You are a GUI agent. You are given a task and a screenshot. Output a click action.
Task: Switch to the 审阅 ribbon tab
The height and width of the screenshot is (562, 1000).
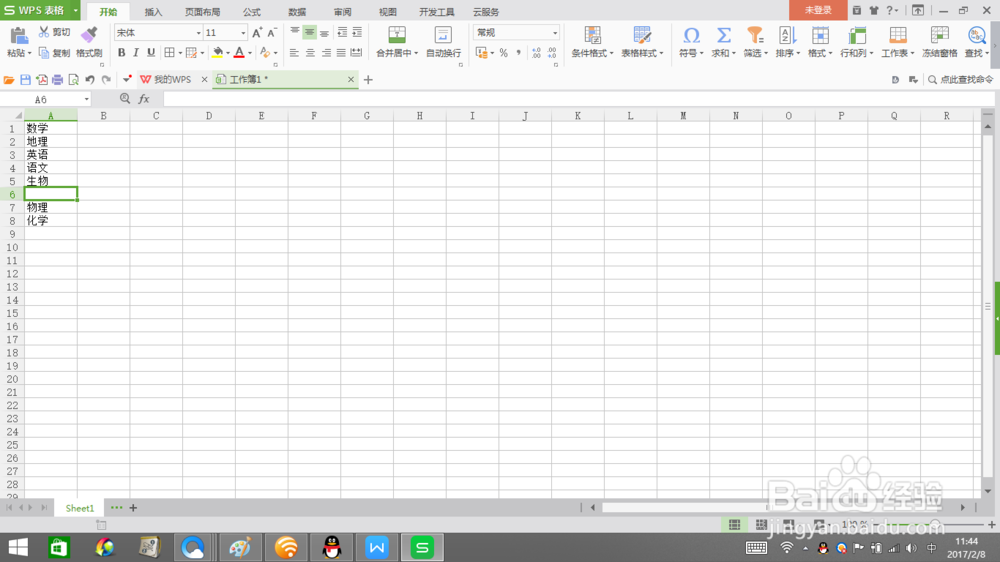(x=342, y=11)
